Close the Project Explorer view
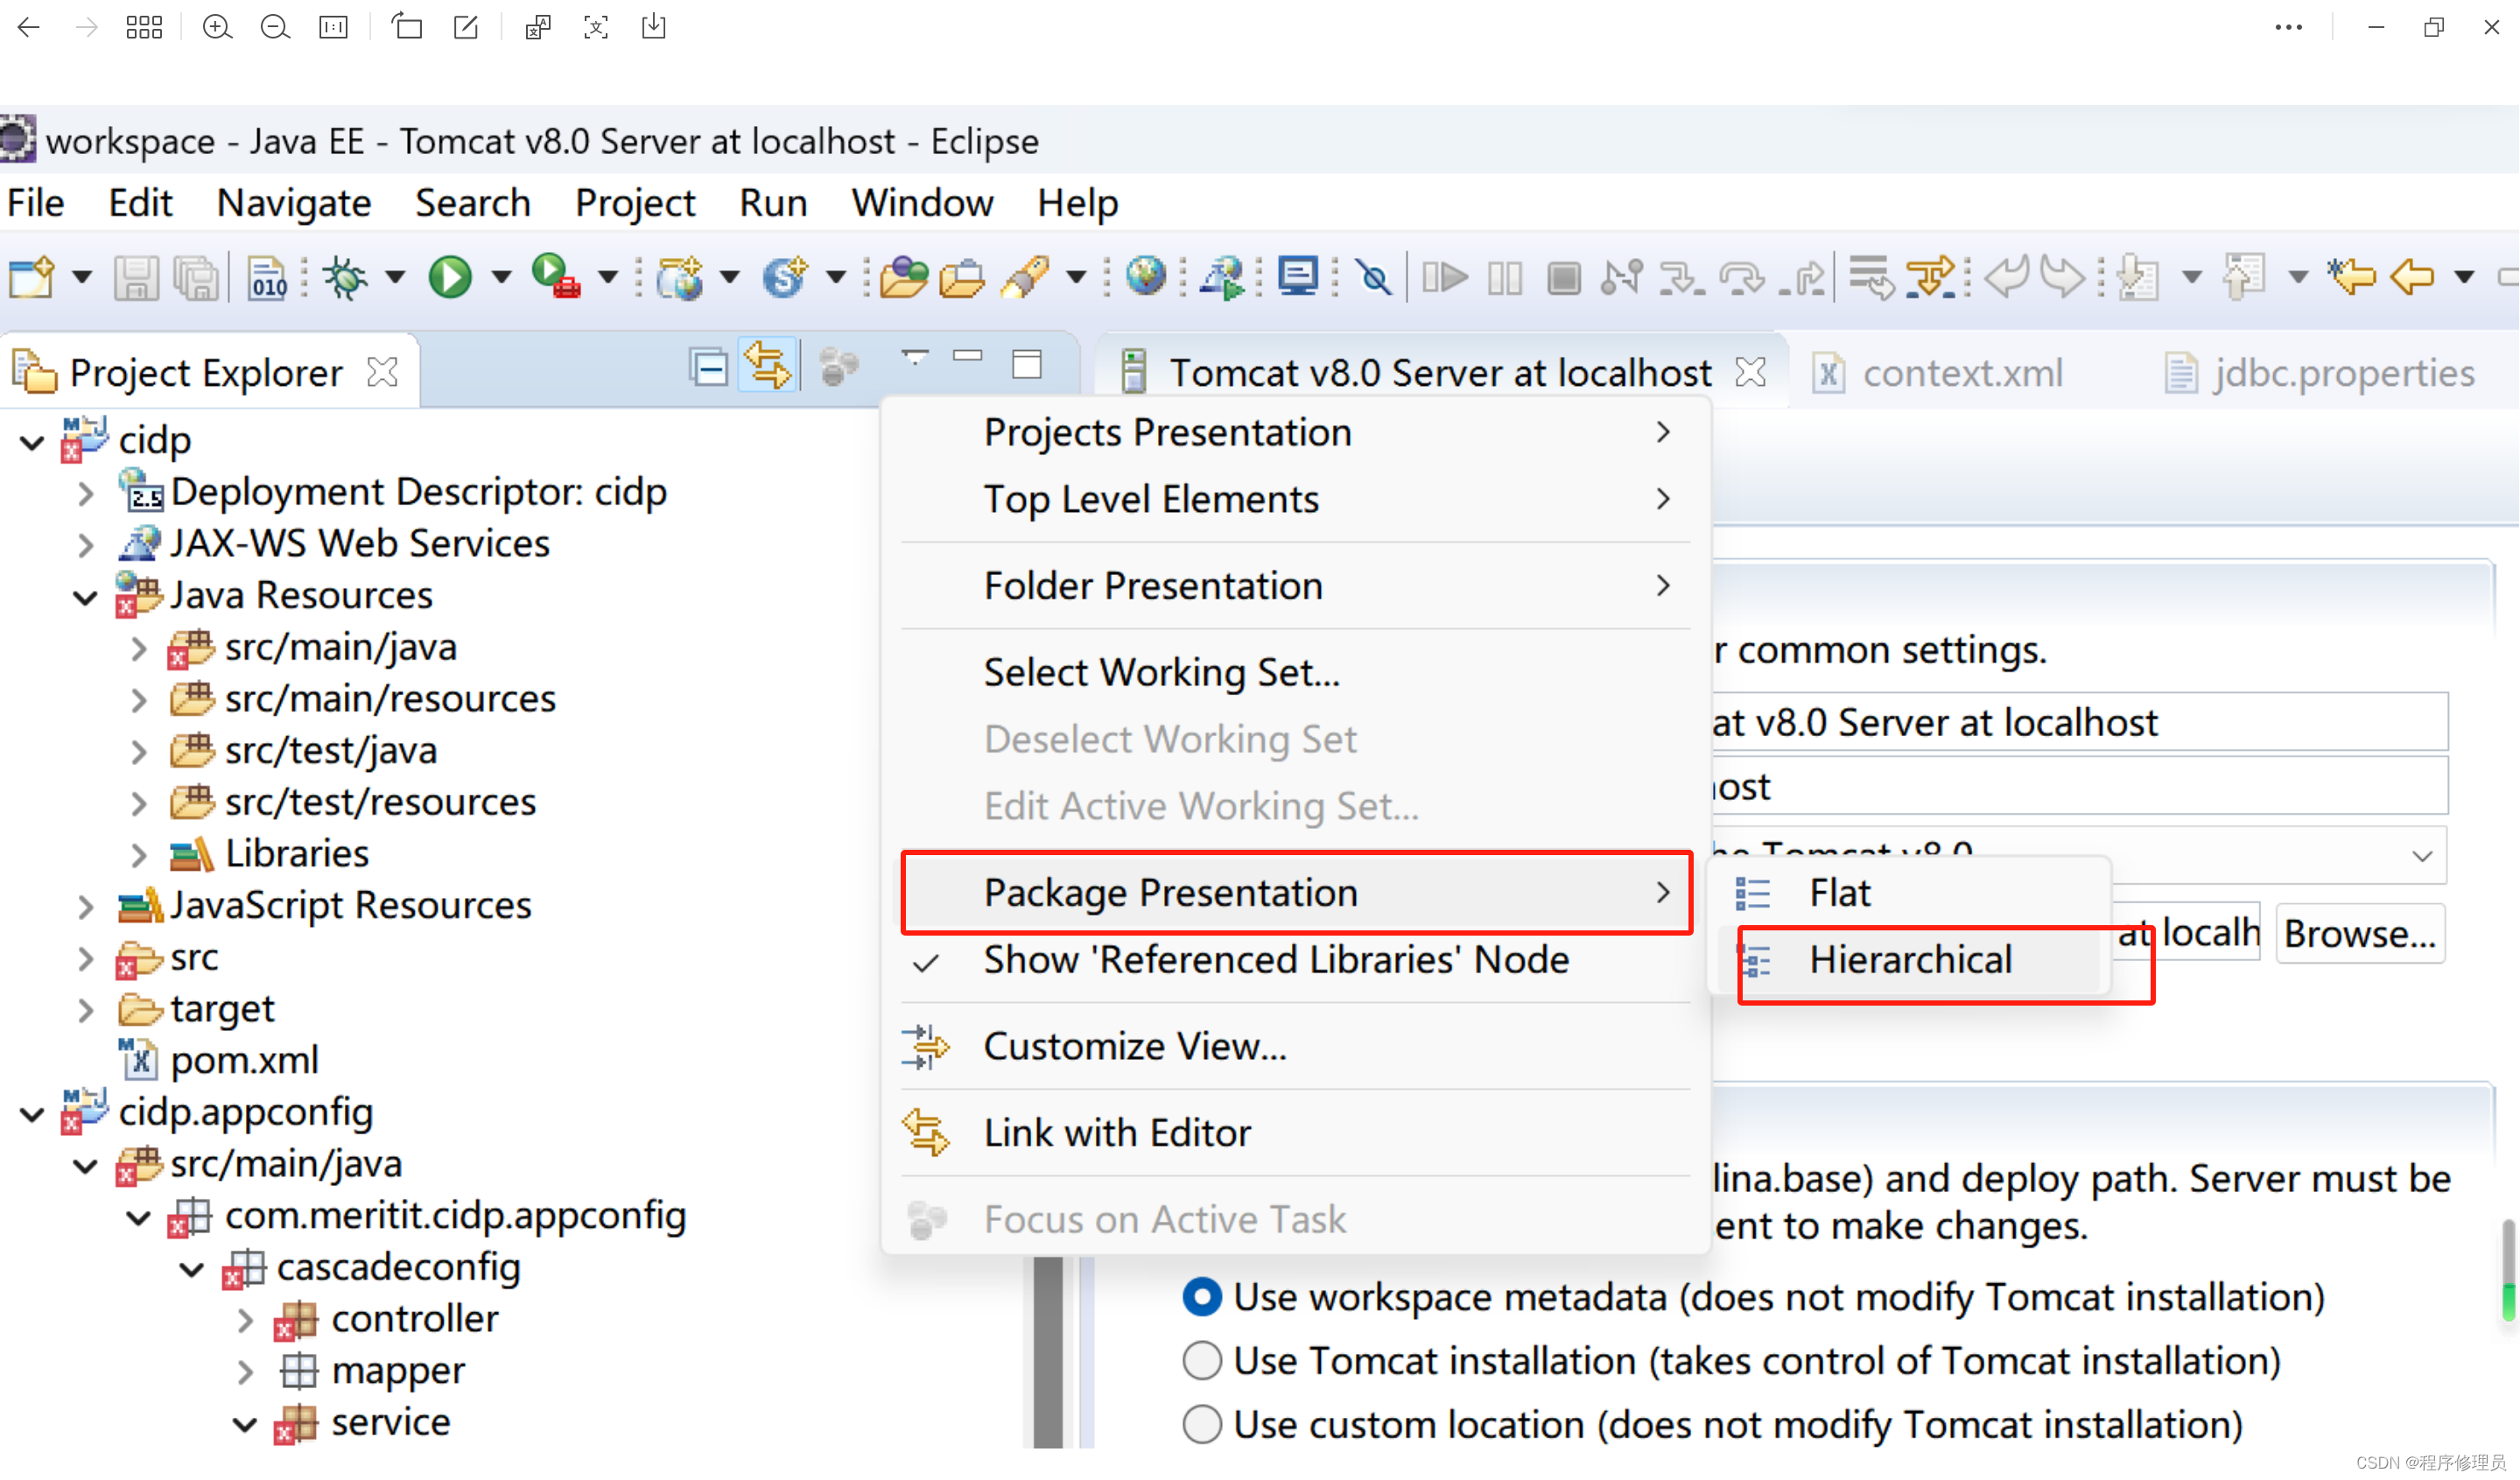The height and width of the screenshot is (1480, 2520). pos(383,373)
